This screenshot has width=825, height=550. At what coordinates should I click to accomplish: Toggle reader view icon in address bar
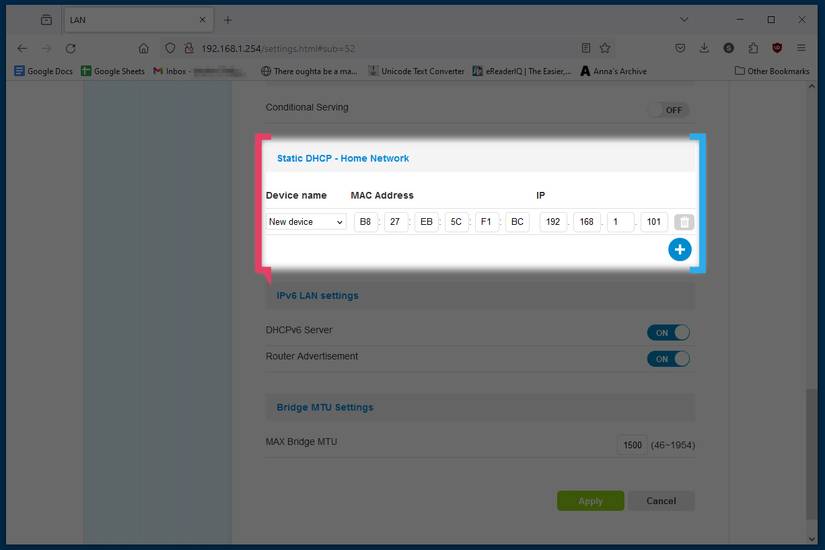pos(586,48)
